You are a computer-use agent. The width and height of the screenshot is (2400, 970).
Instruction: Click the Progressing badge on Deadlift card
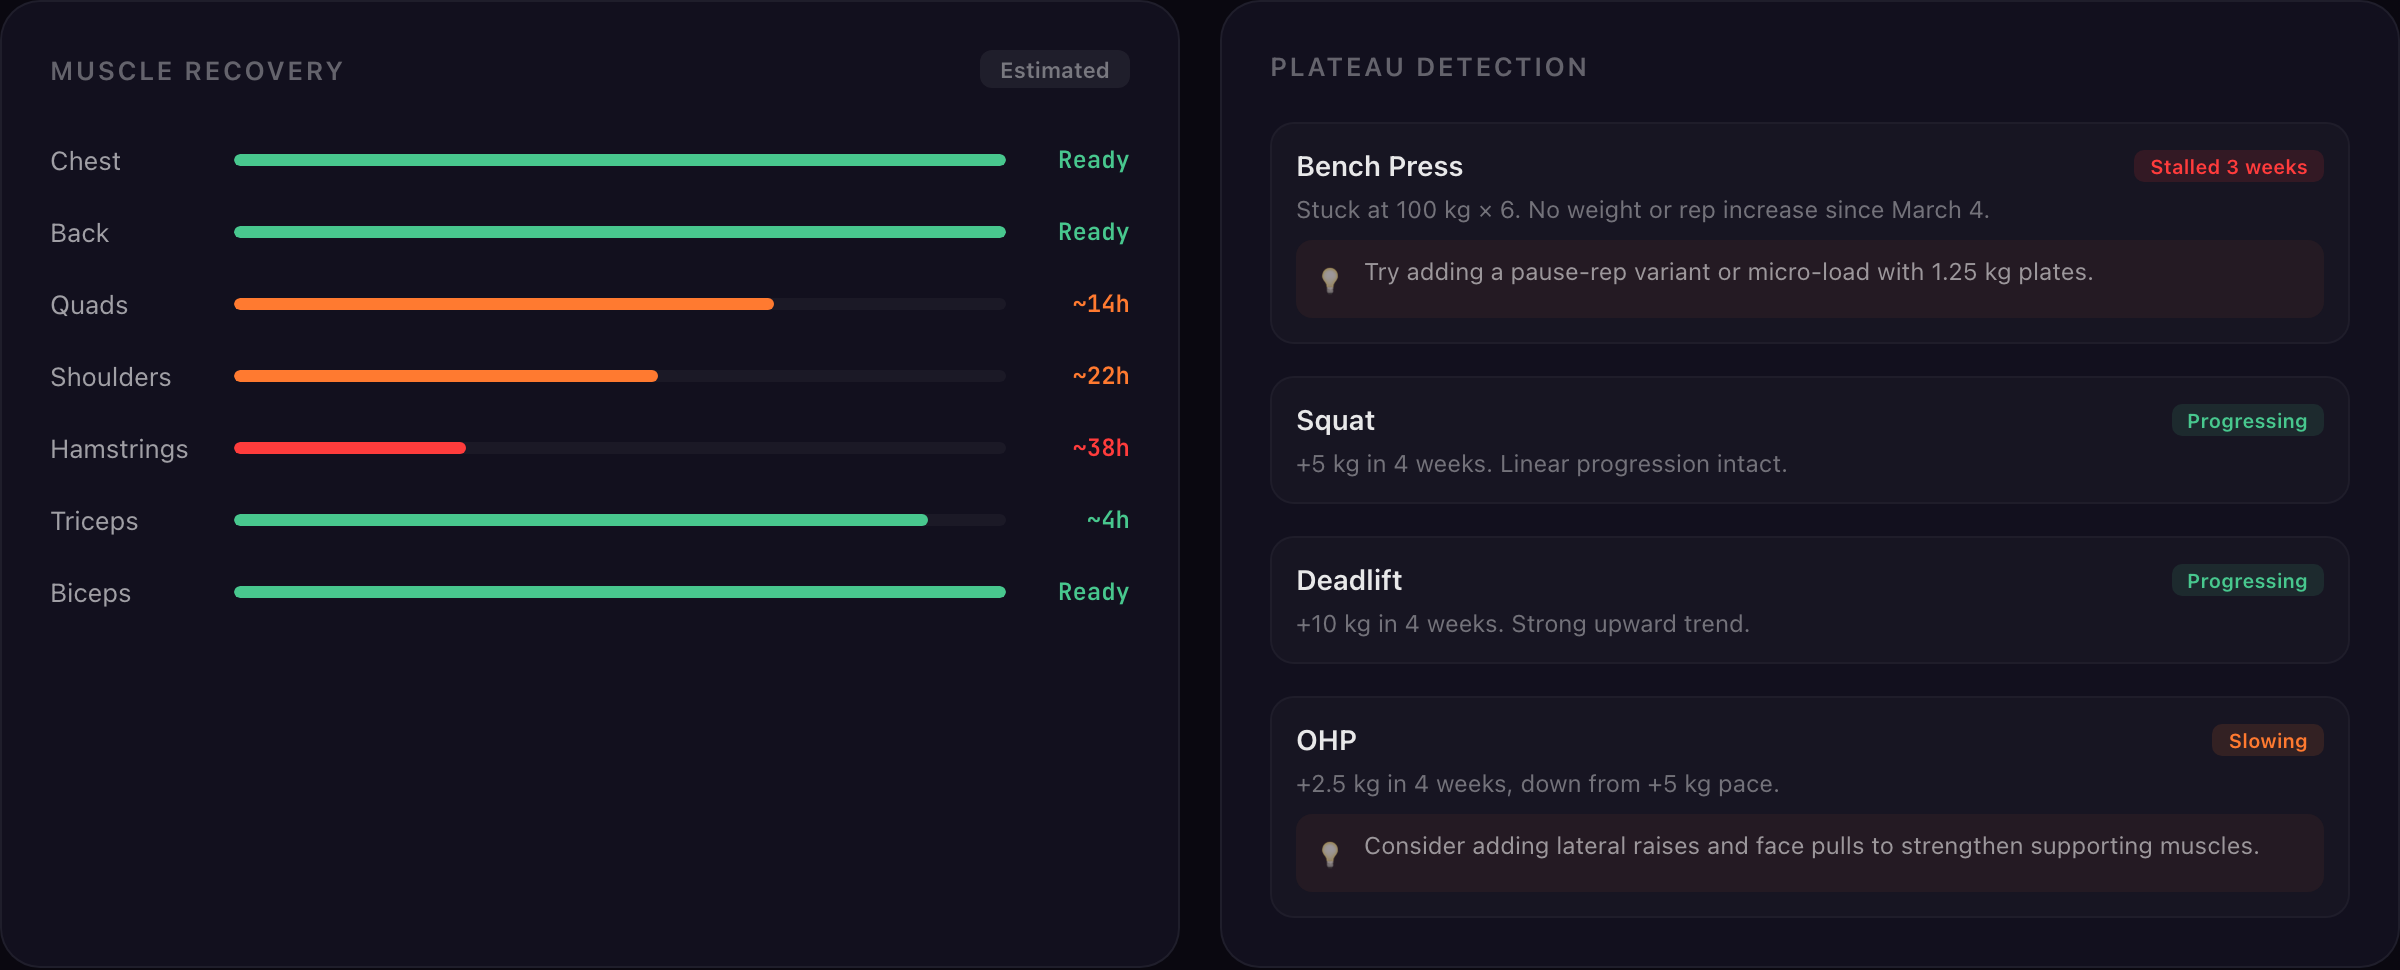click(2246, 581)
